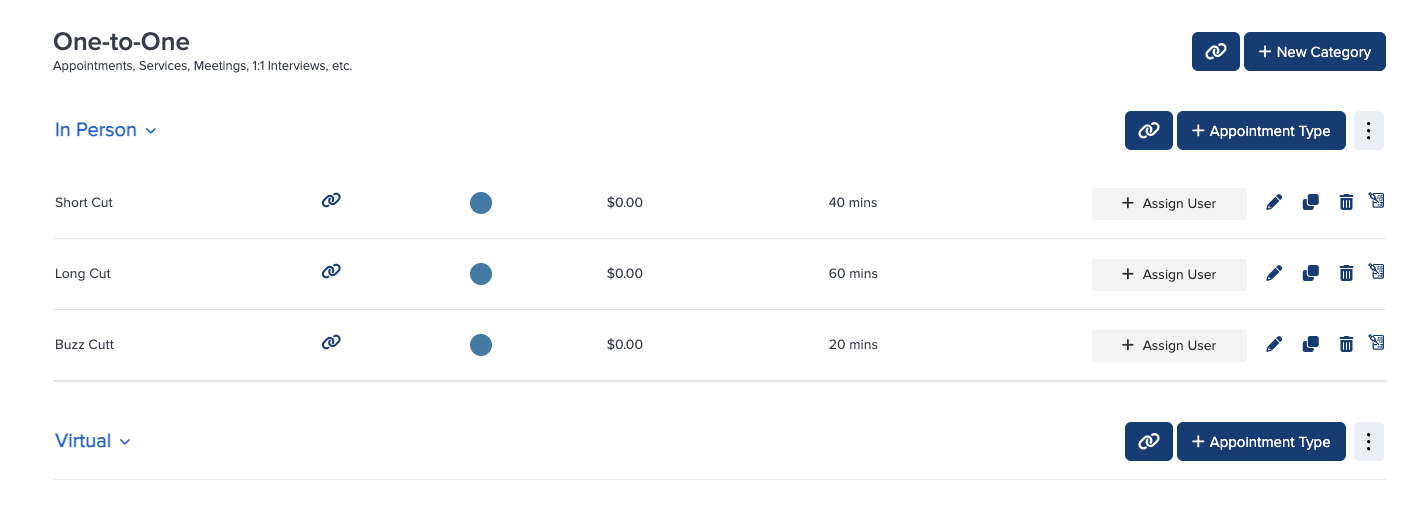The image size is (1414, 516).
Task: Copy the Buzz Cutt booking link icon
Action: tap(331, 342)
